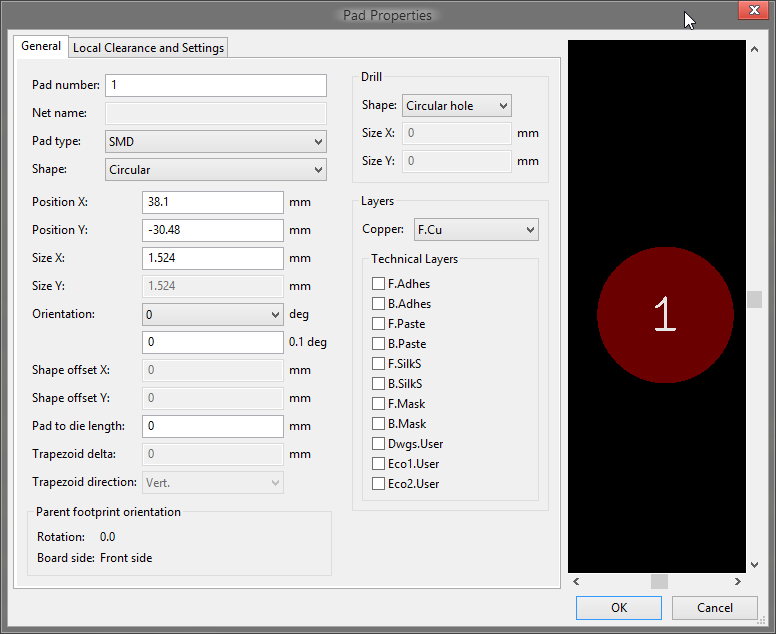This screenshot has width=776, height=634.
Task: Switch to the General tab
Action: click(41, 47)
